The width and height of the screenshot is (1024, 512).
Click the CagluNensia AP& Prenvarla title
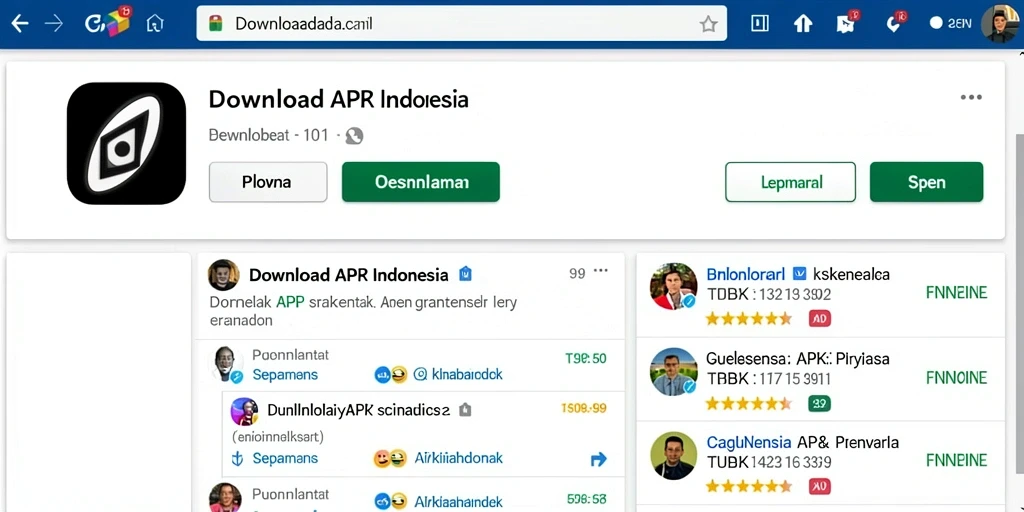(x=803, y=443)
